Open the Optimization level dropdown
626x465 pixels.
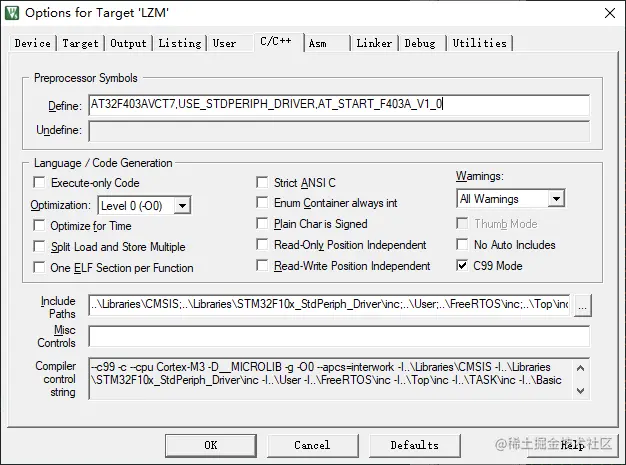pyautogui.click(x=182, y=206)
